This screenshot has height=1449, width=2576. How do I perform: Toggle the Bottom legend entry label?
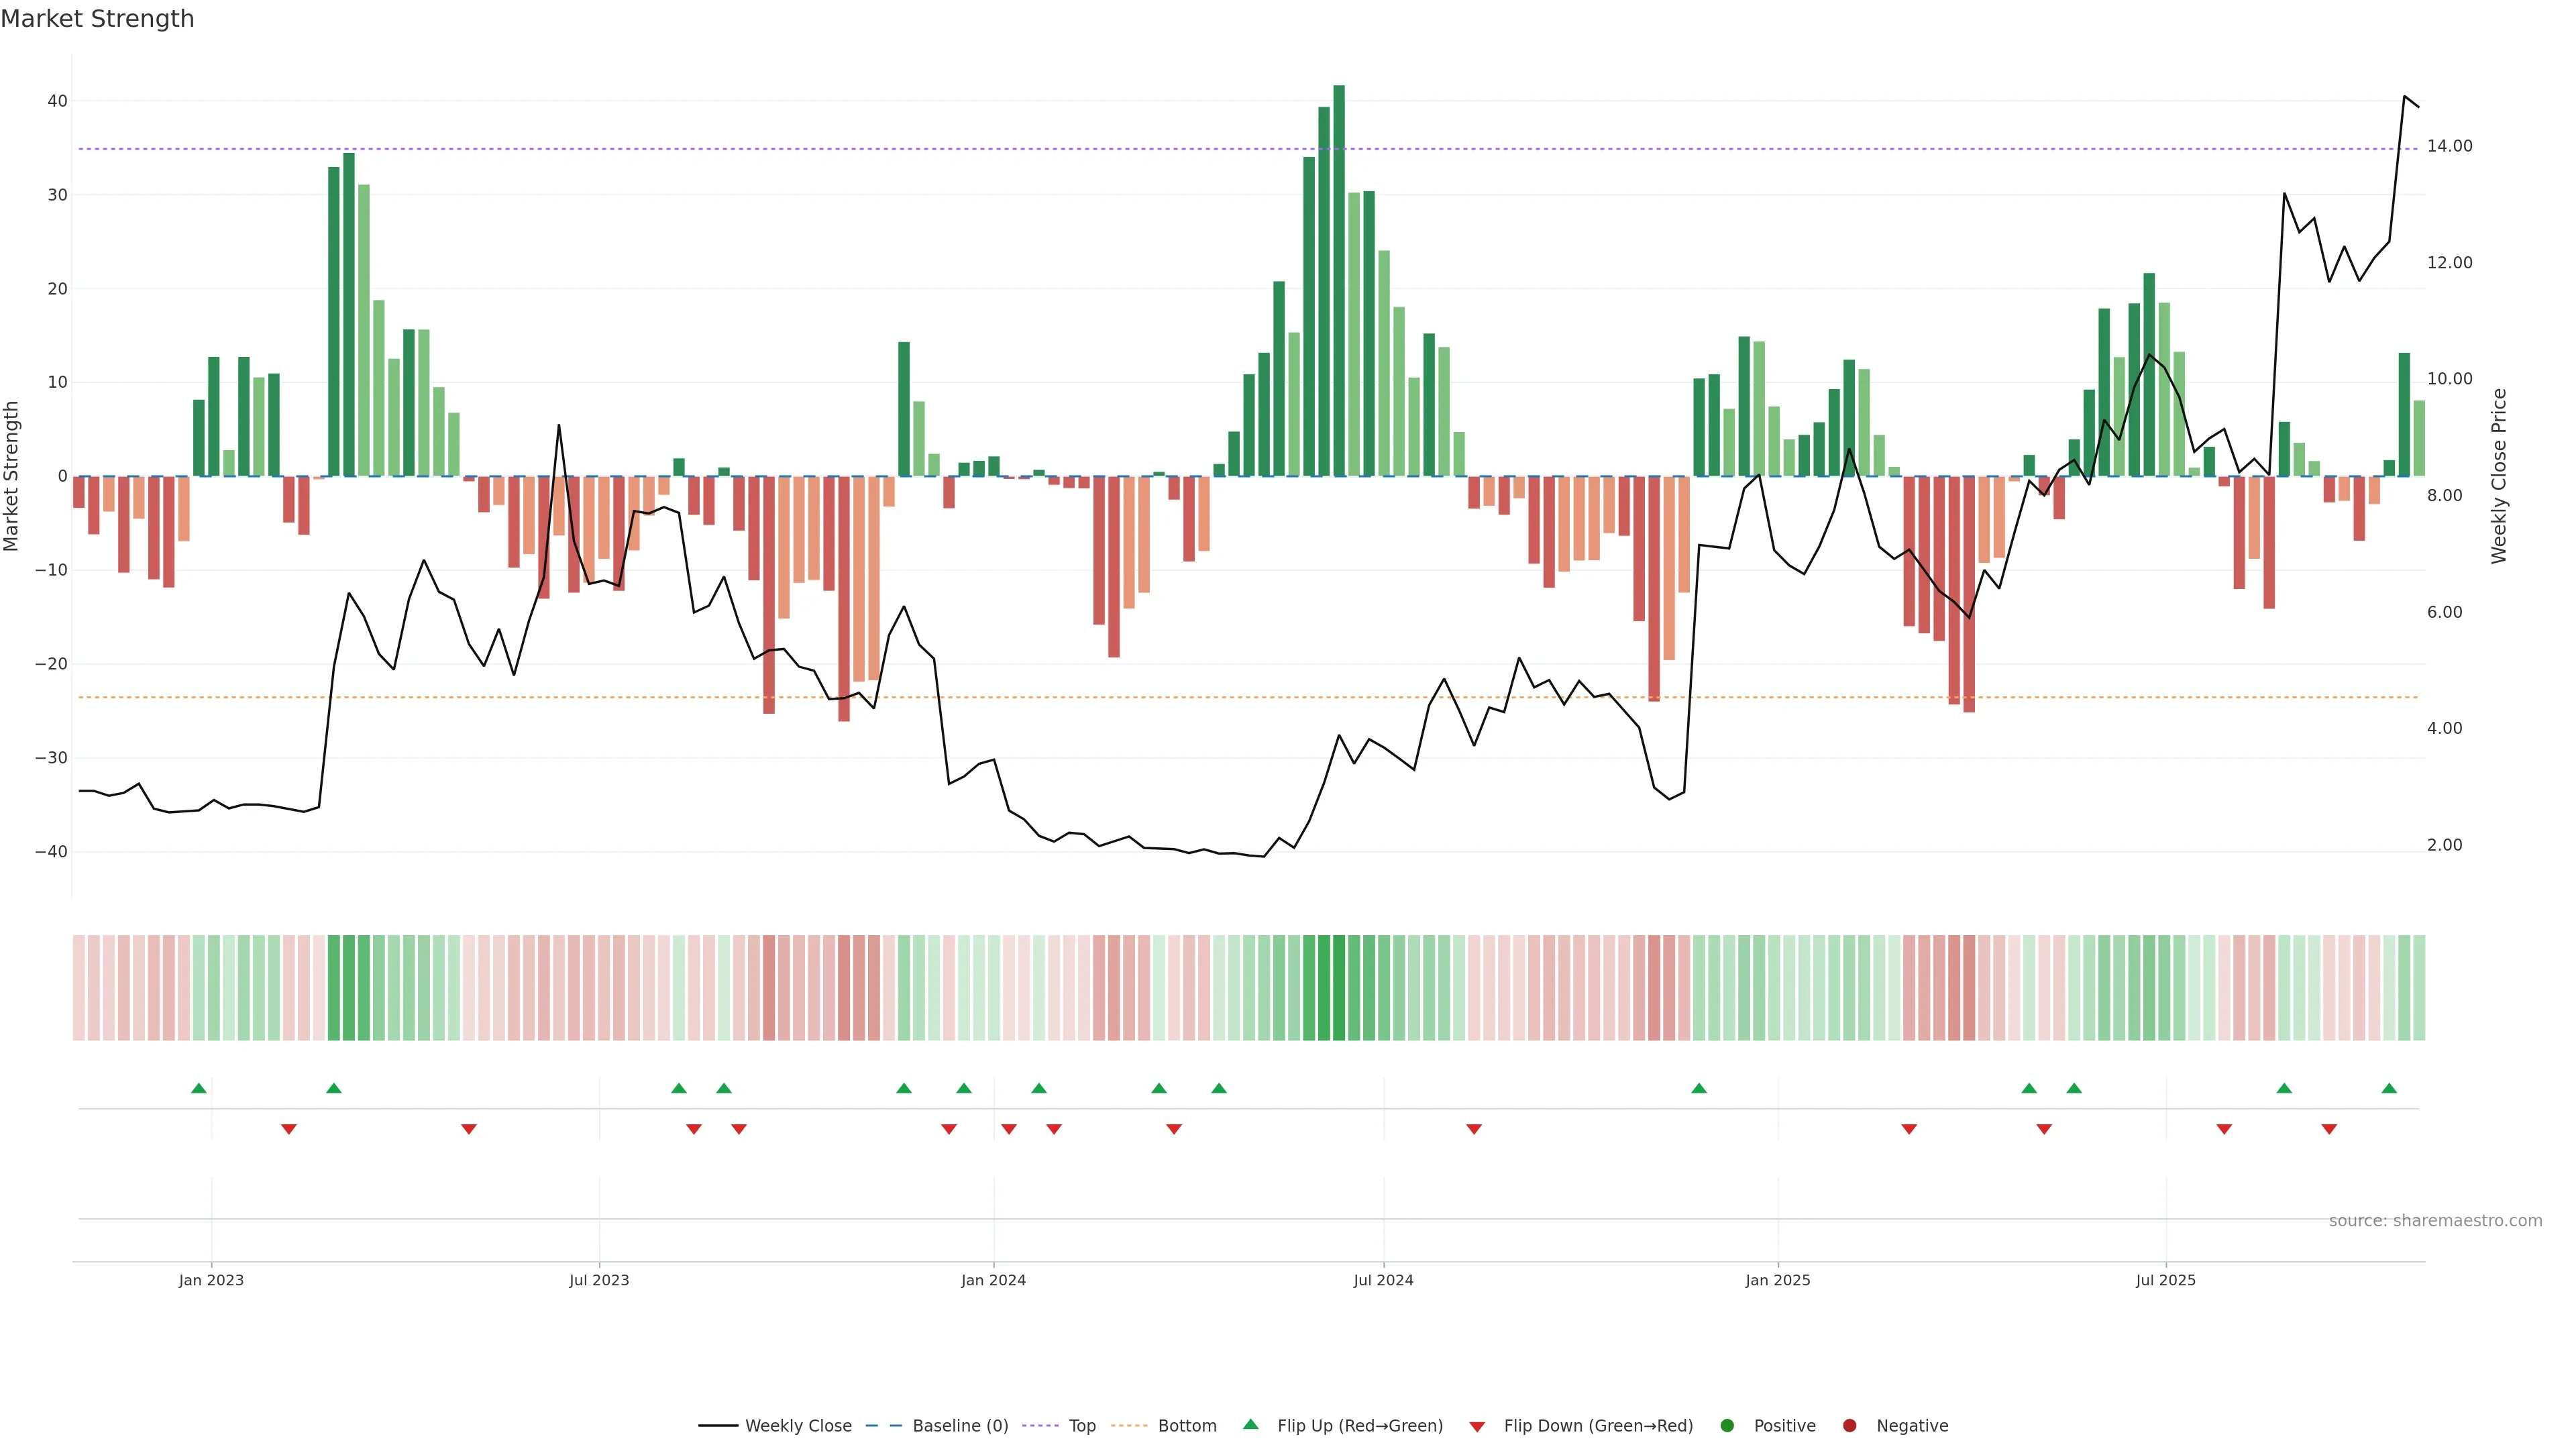click(1187, 1426)
